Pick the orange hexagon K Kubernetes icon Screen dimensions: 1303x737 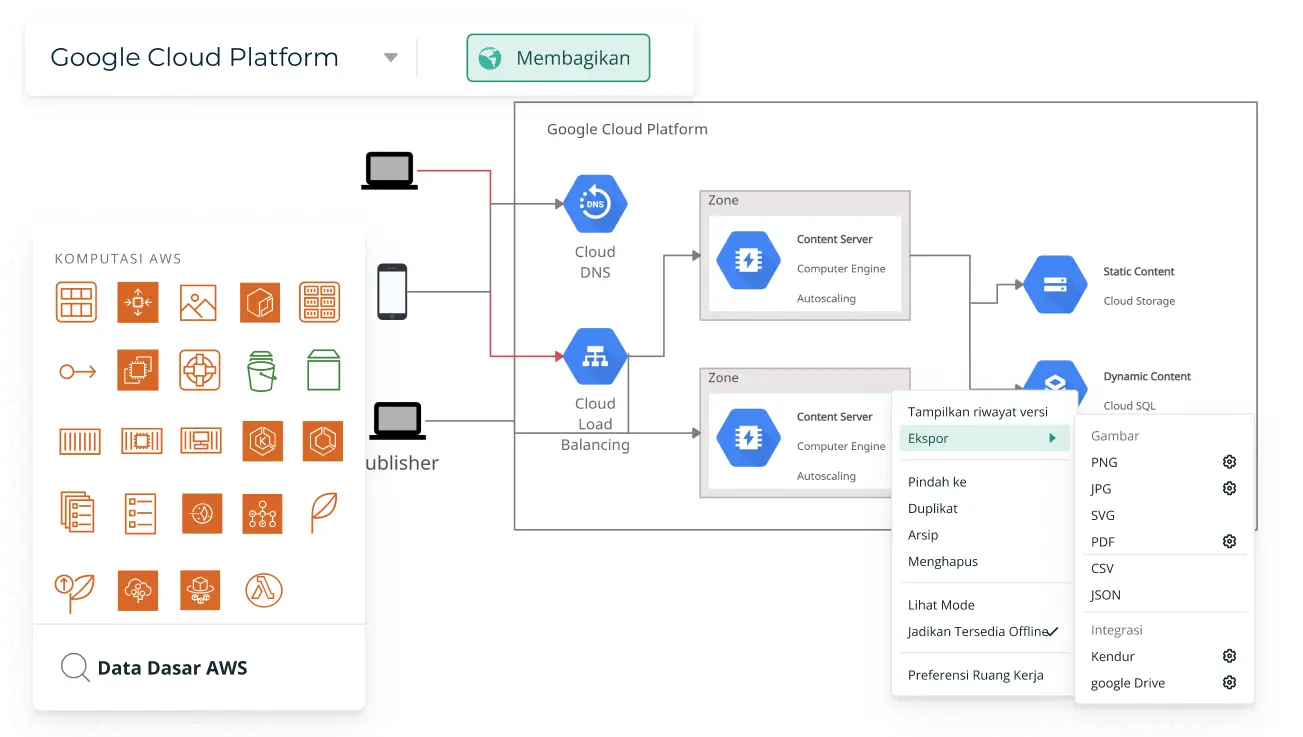(x=262, y=441)
